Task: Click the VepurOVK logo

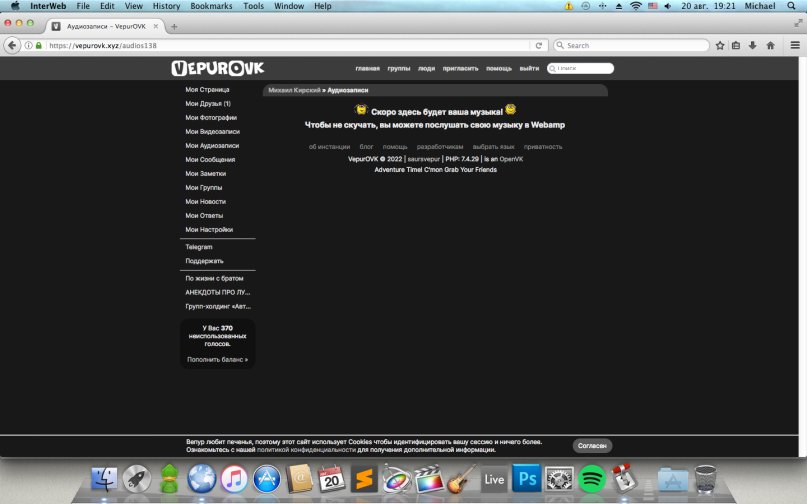Action: pos(218,68)
